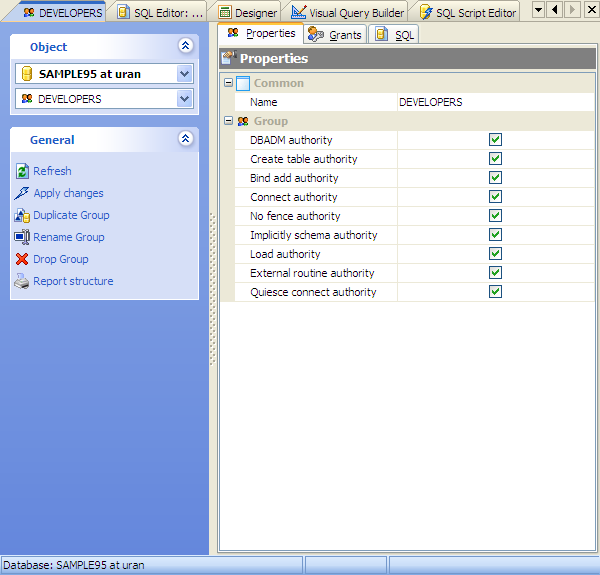Collapse the Common properties section
This screenshot has width=600, height=575.
click(228, 83)
